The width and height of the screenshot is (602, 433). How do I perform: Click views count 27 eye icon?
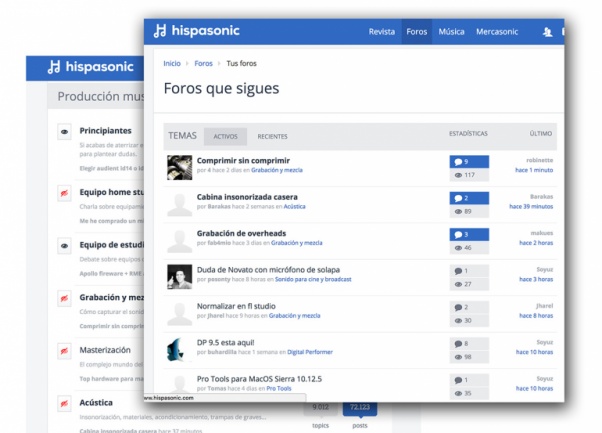tap(458, 284)
